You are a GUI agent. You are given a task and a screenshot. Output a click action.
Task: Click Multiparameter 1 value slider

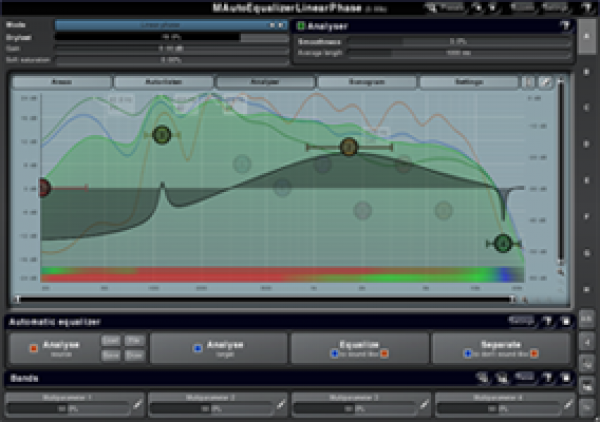coord(68,409)
